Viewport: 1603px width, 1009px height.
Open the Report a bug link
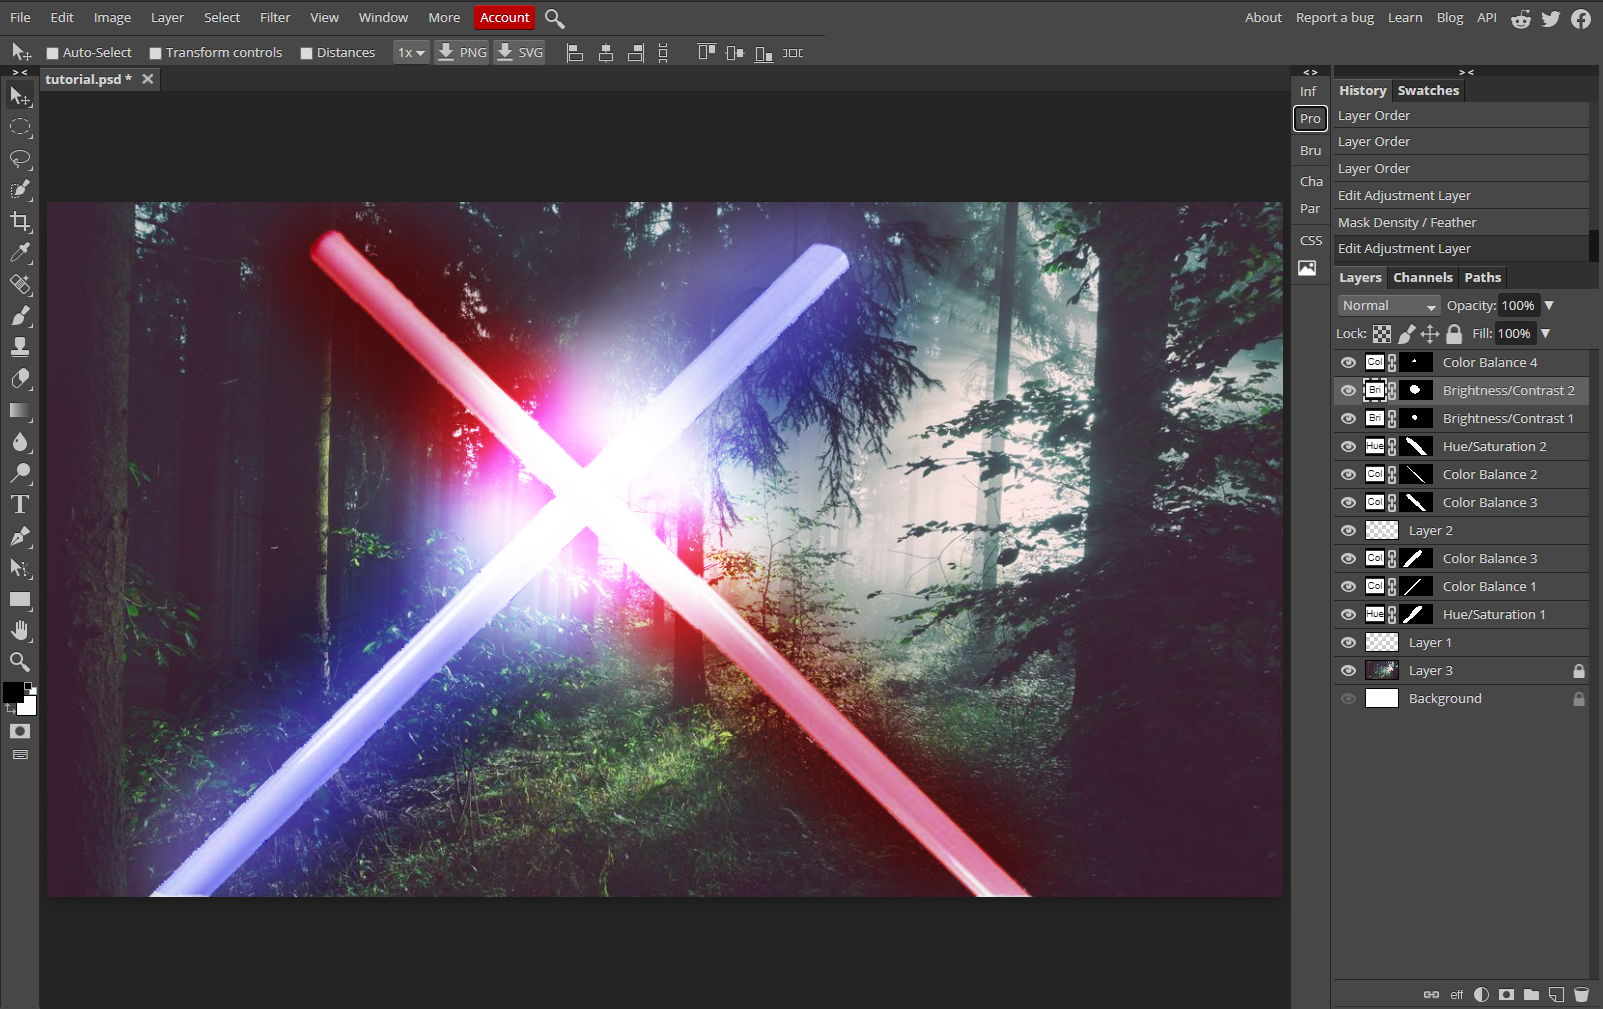coord(1335,18)
